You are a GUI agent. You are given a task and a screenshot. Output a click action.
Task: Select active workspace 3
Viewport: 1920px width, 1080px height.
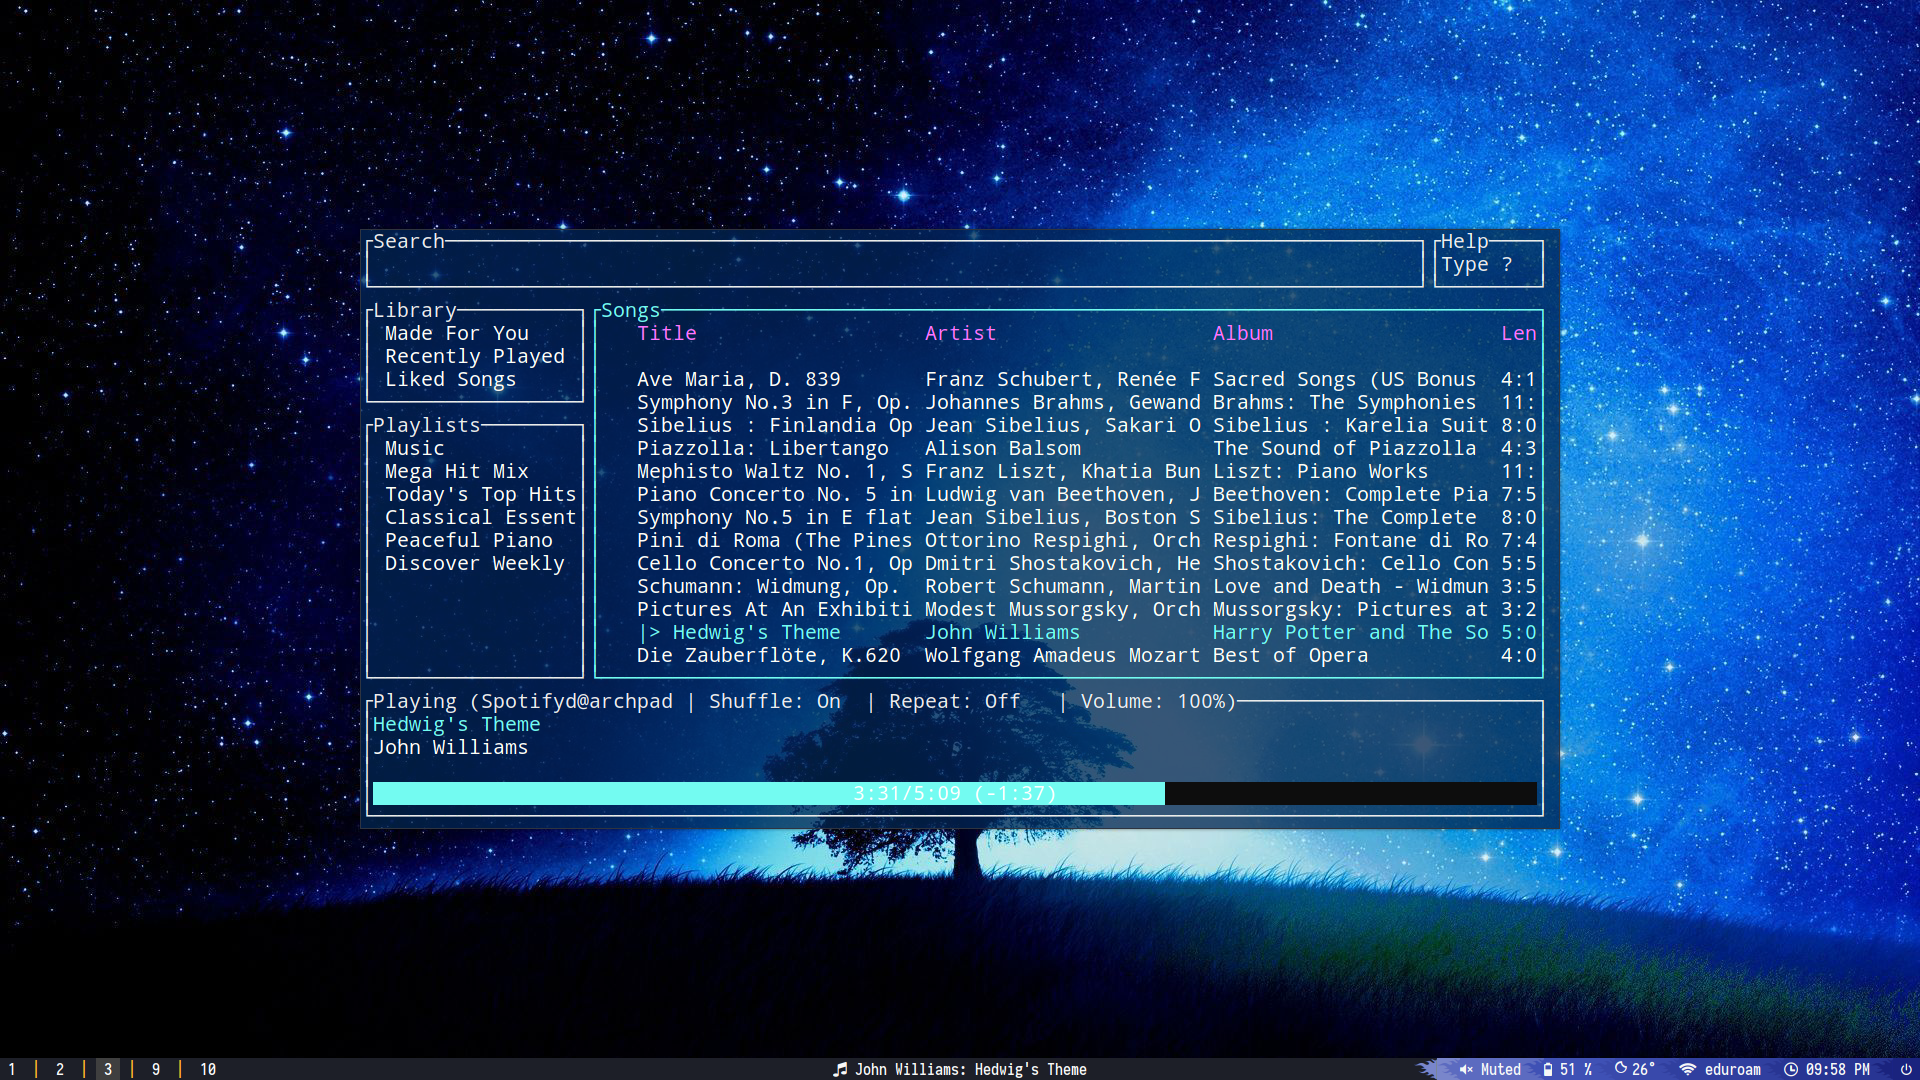(108, 1069)
